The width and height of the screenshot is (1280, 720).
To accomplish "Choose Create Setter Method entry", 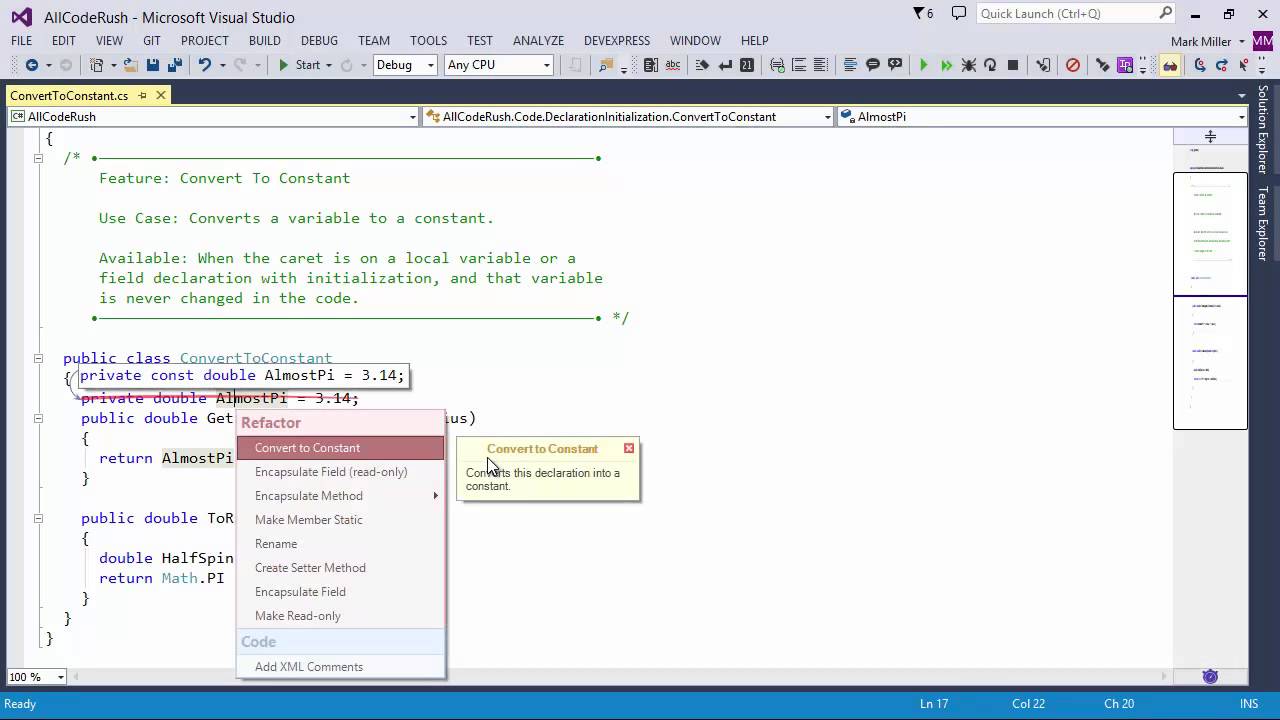I will [340, 568].
